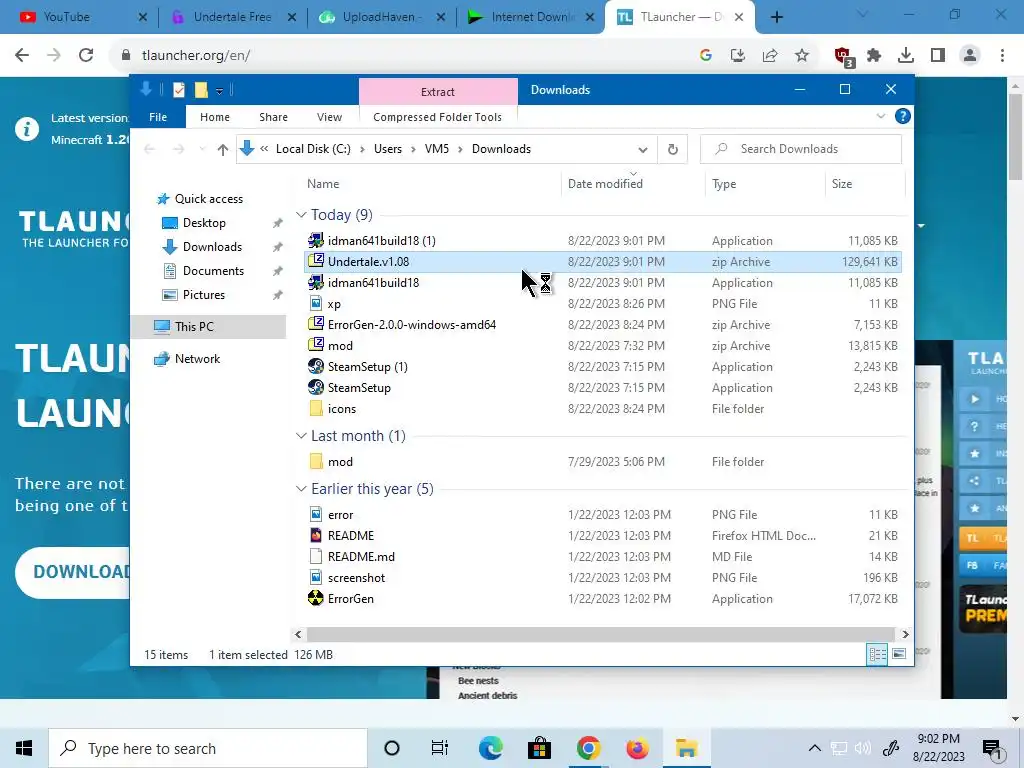Open Firefox from the taskbar
This screenshot has height=768, width=1024.
(637, 748)
